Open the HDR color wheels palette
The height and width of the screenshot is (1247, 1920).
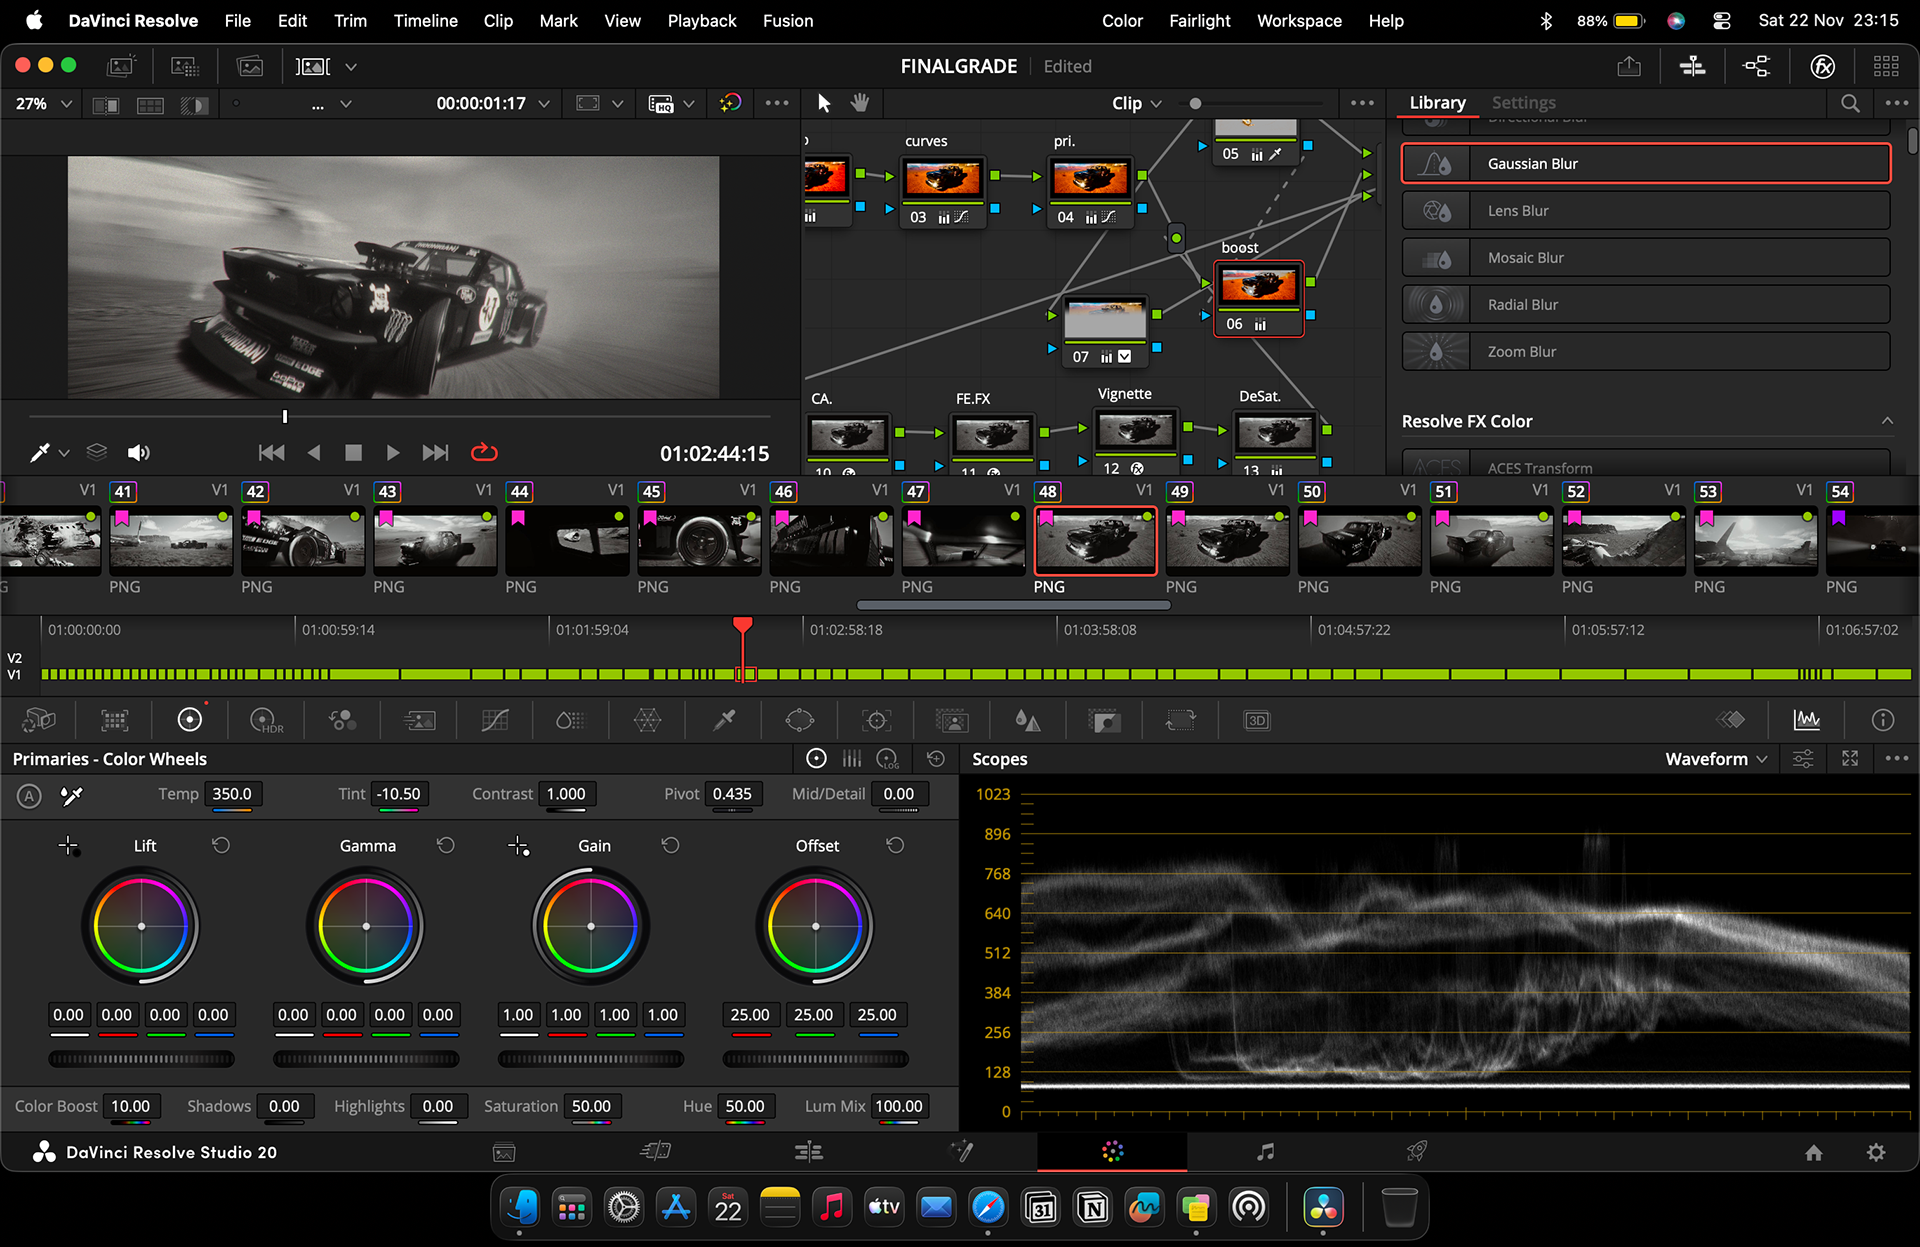click(x=266, y=720)
